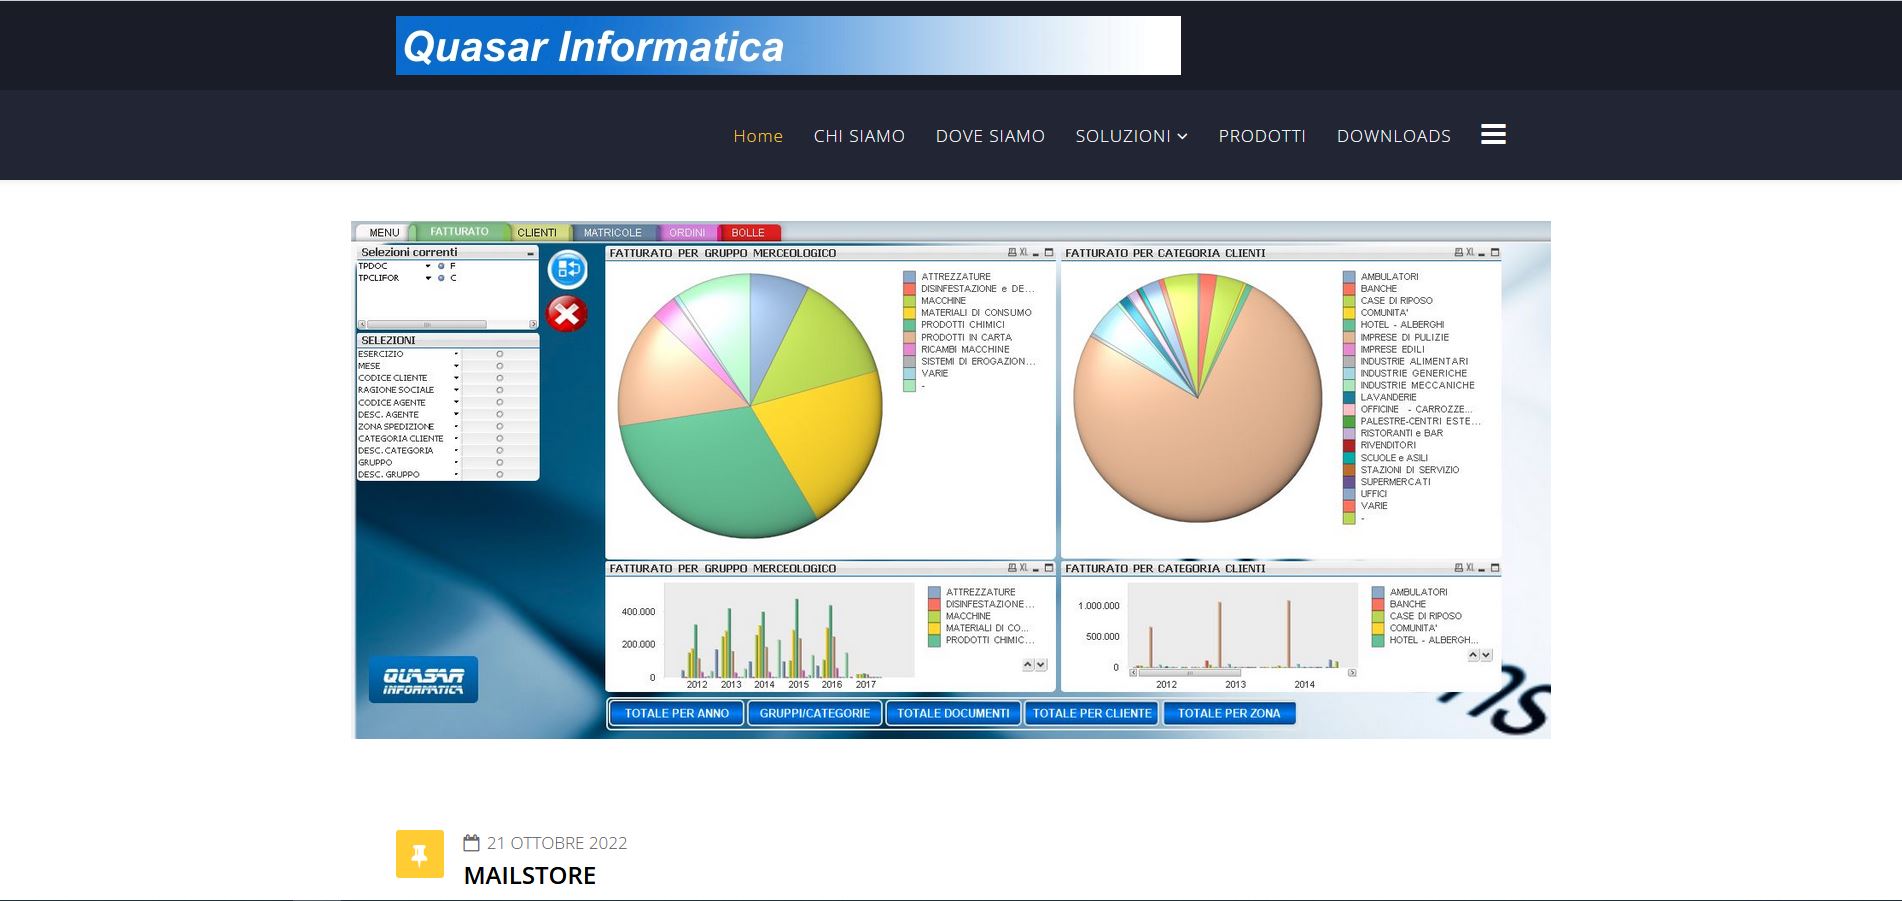Screen dimensions: 1902x901
Task: Select the CODICE CLIENTE radio indicator
Action: tap(500, 378)
